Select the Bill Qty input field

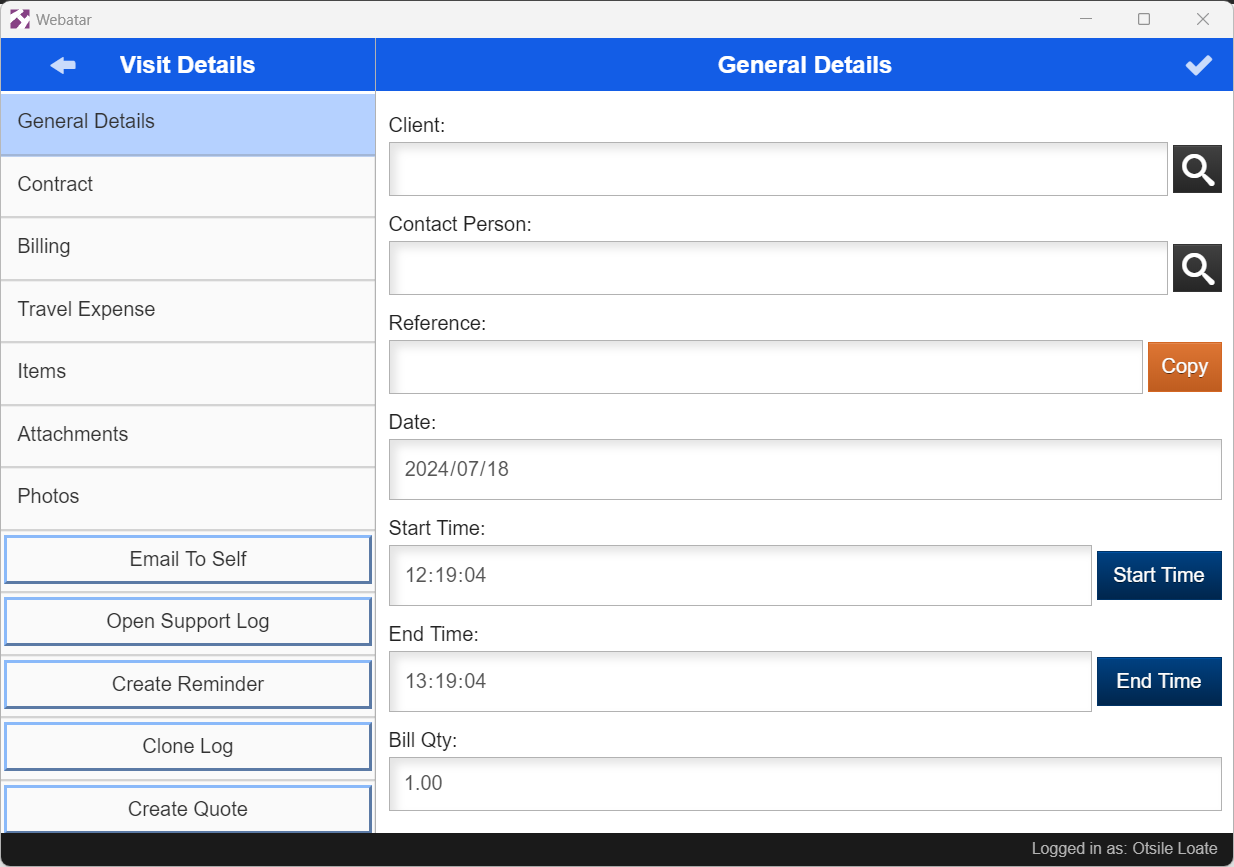pos(804,783)
